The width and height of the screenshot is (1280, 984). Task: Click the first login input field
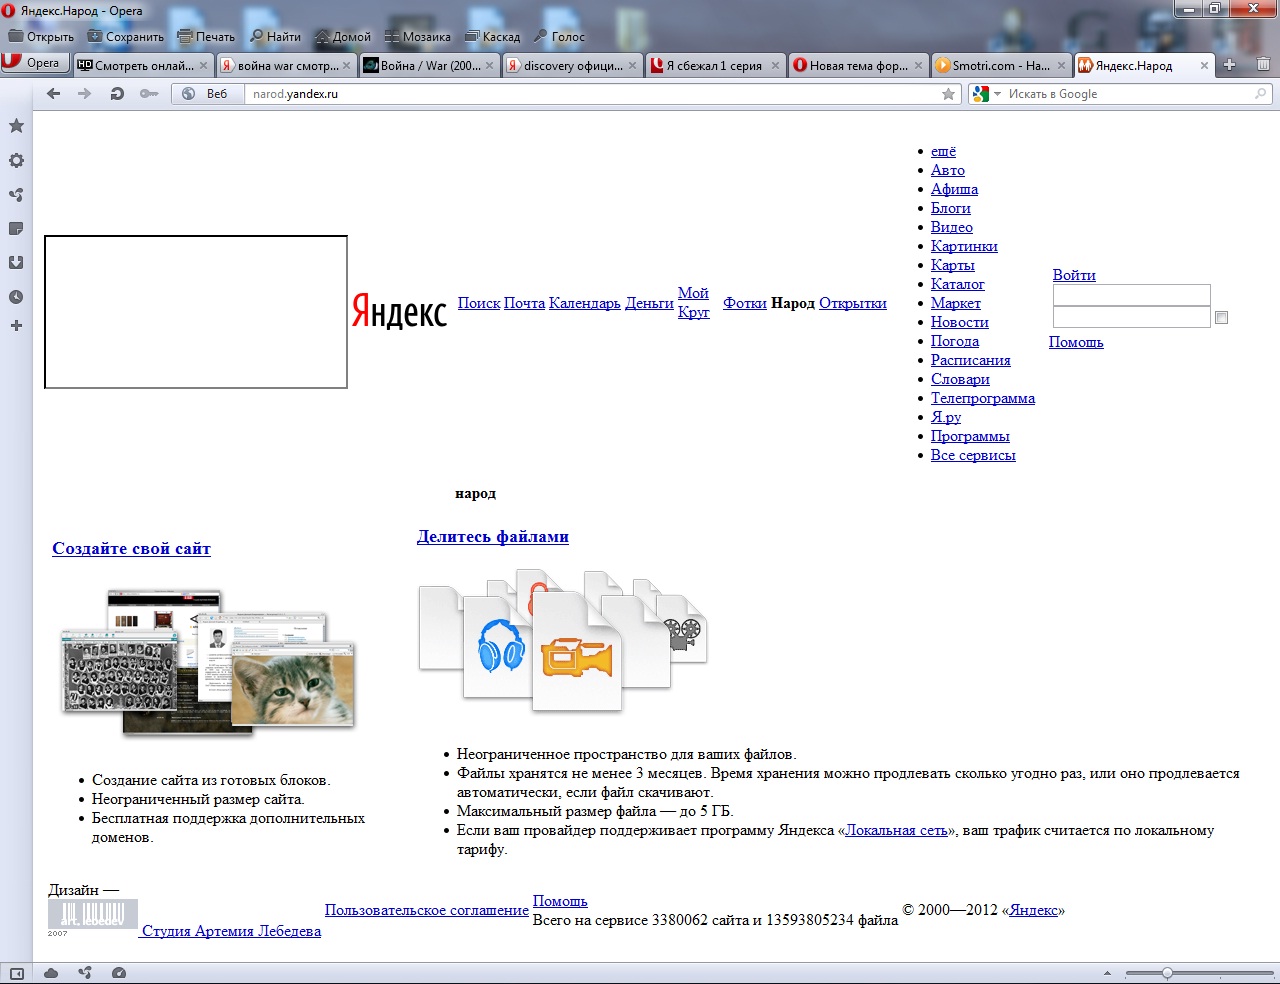[1132, 295]
